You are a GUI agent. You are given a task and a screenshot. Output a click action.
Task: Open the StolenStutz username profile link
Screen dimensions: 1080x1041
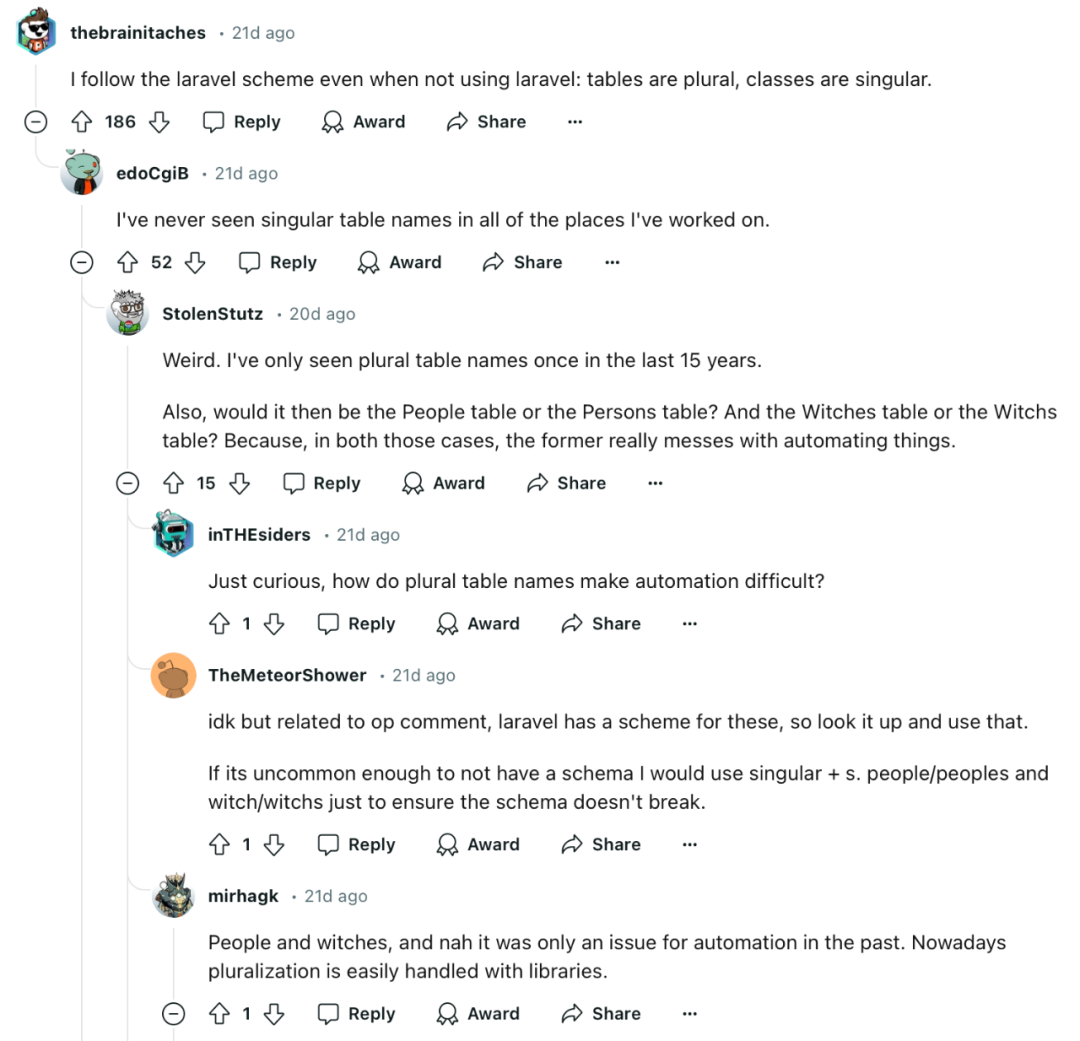(213, 314)
